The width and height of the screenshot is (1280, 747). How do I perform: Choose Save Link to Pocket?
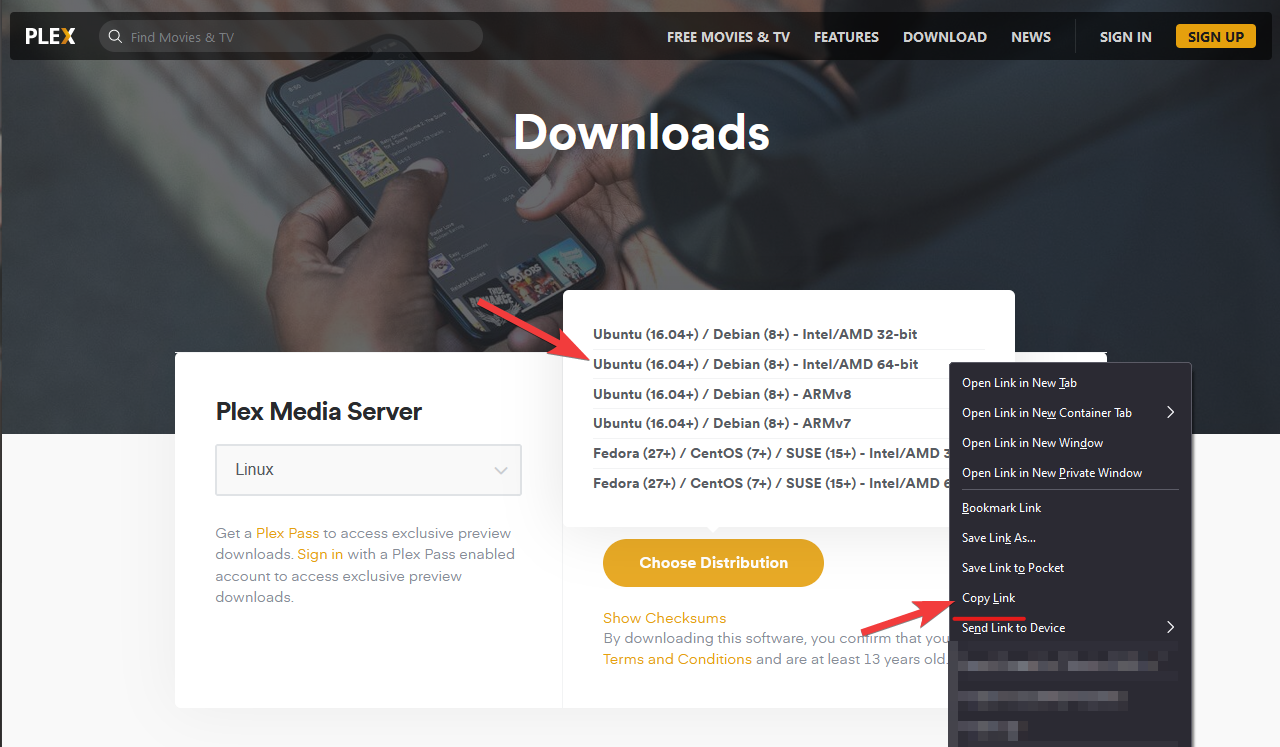coord(1070,568)
